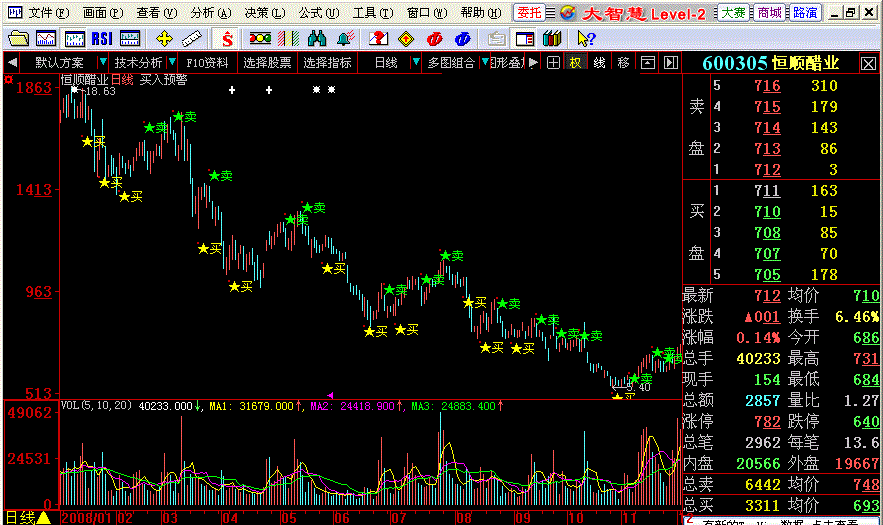Screen dimensions: 883x525
Task: Select the ruler measurement tool icon
Action: [191, 38]
